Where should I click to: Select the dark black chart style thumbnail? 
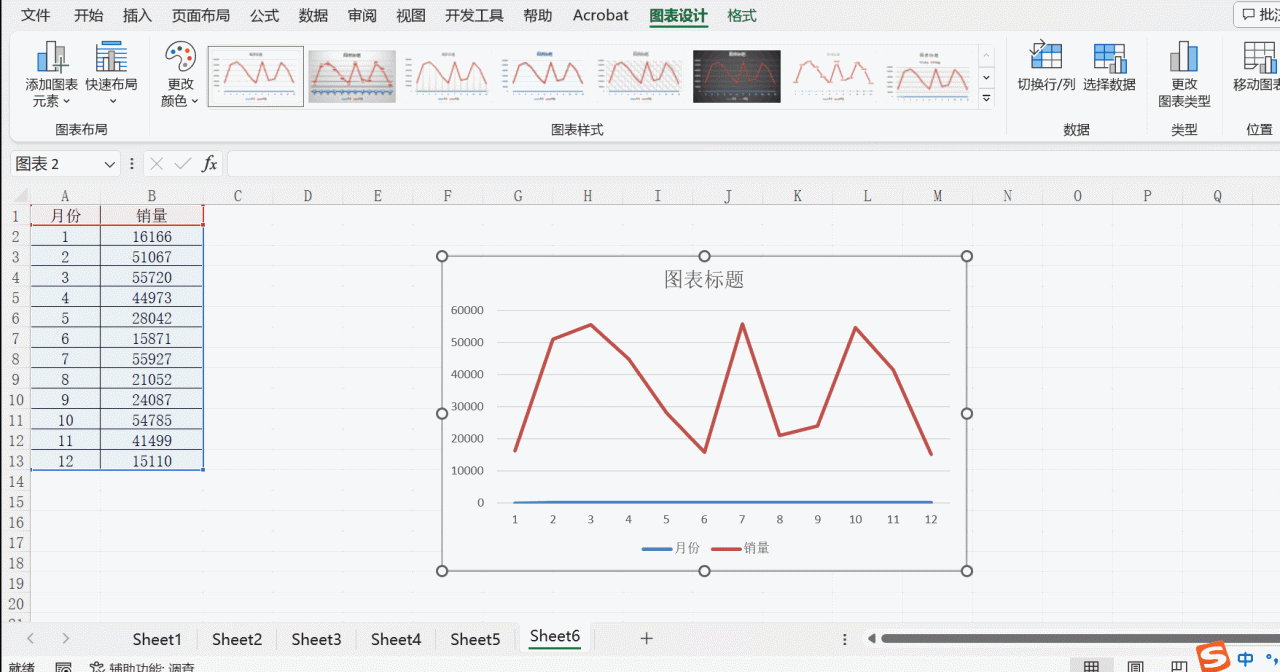736,76
